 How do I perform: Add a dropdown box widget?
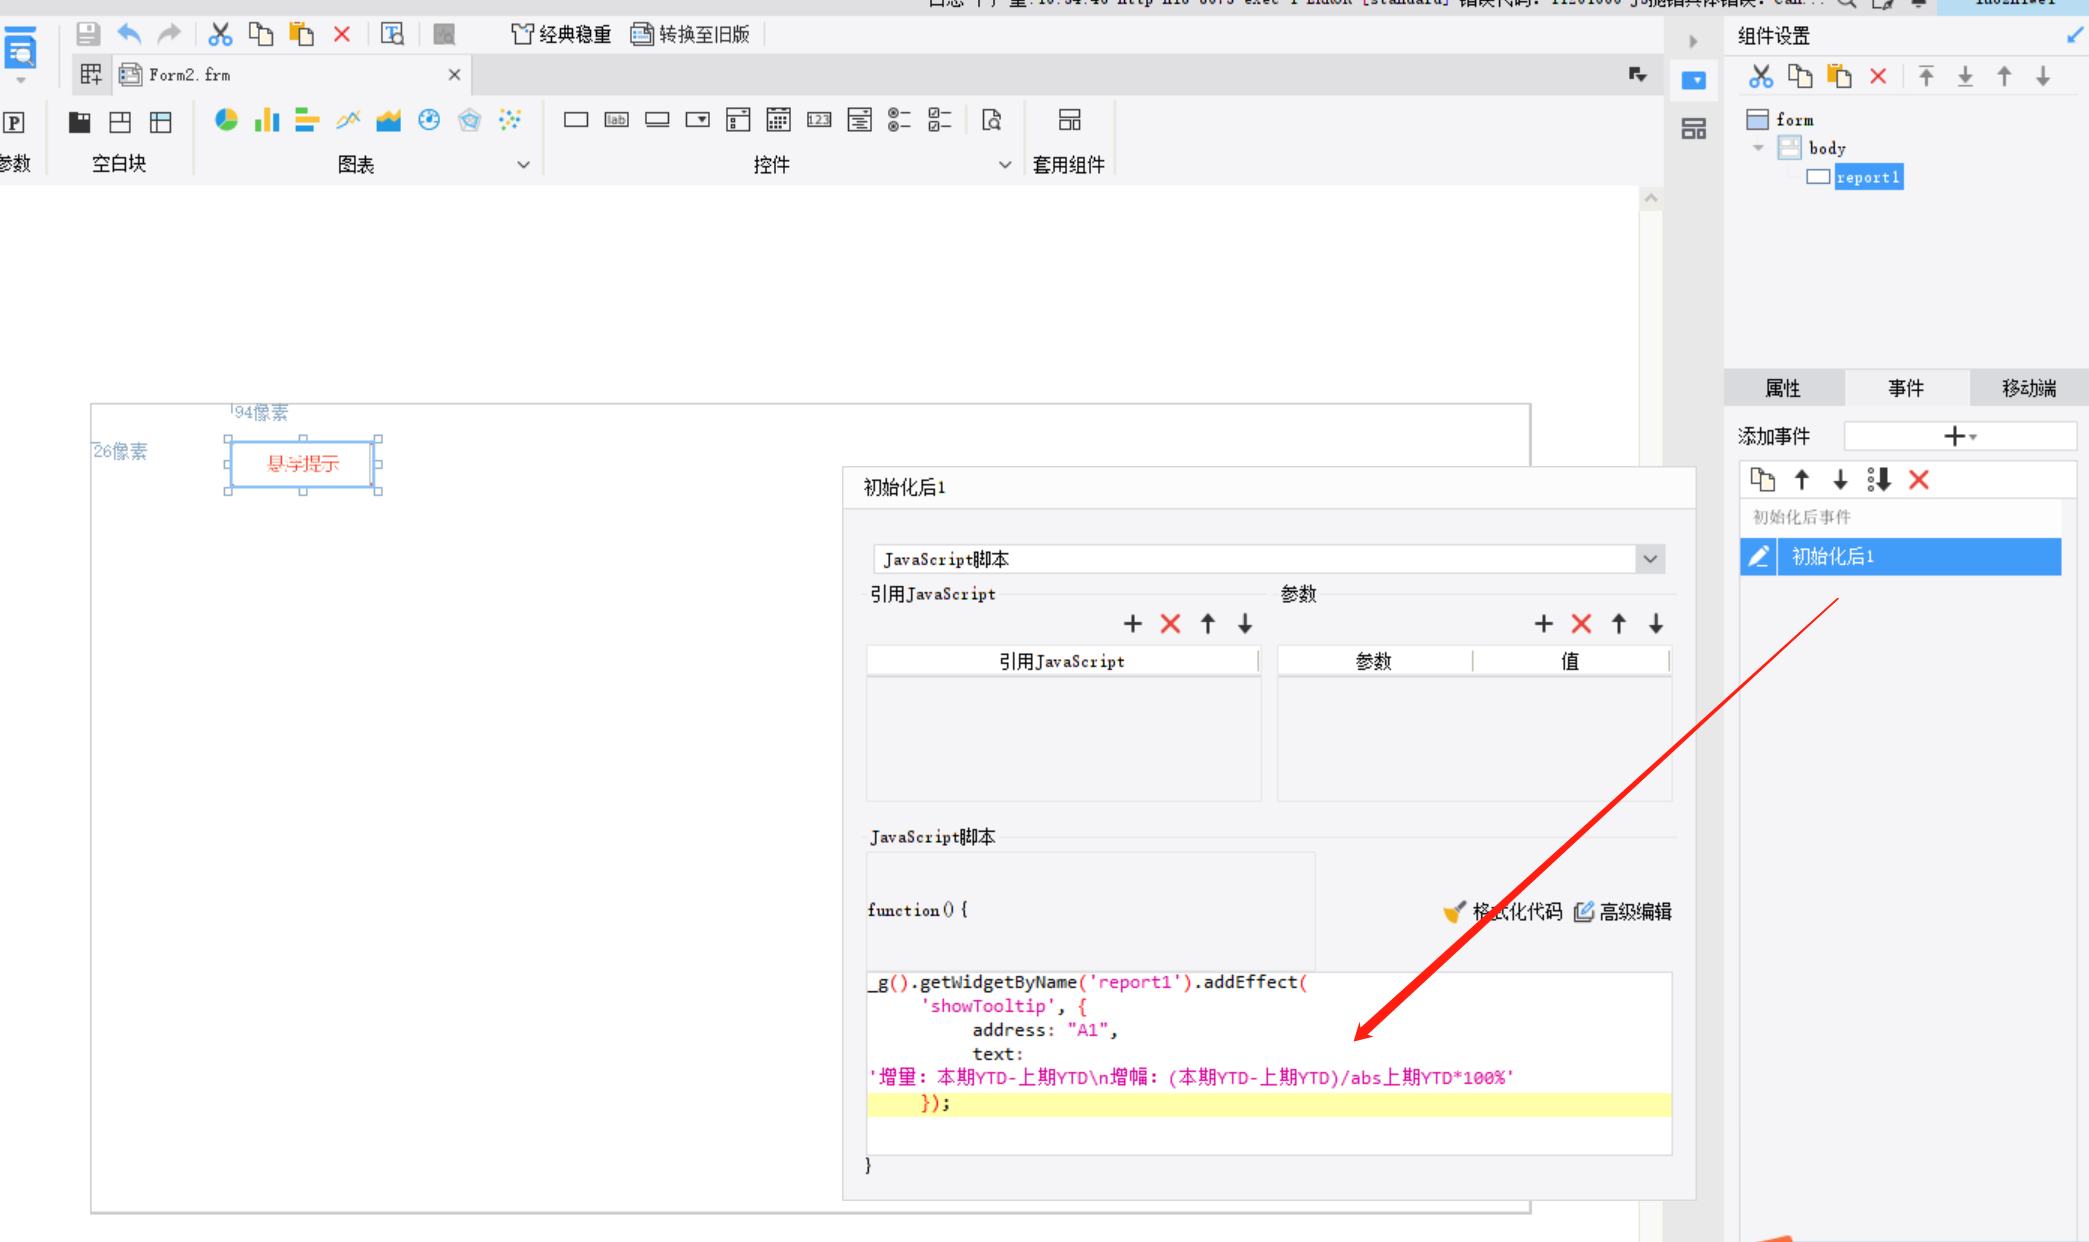[x=698, y=120]
